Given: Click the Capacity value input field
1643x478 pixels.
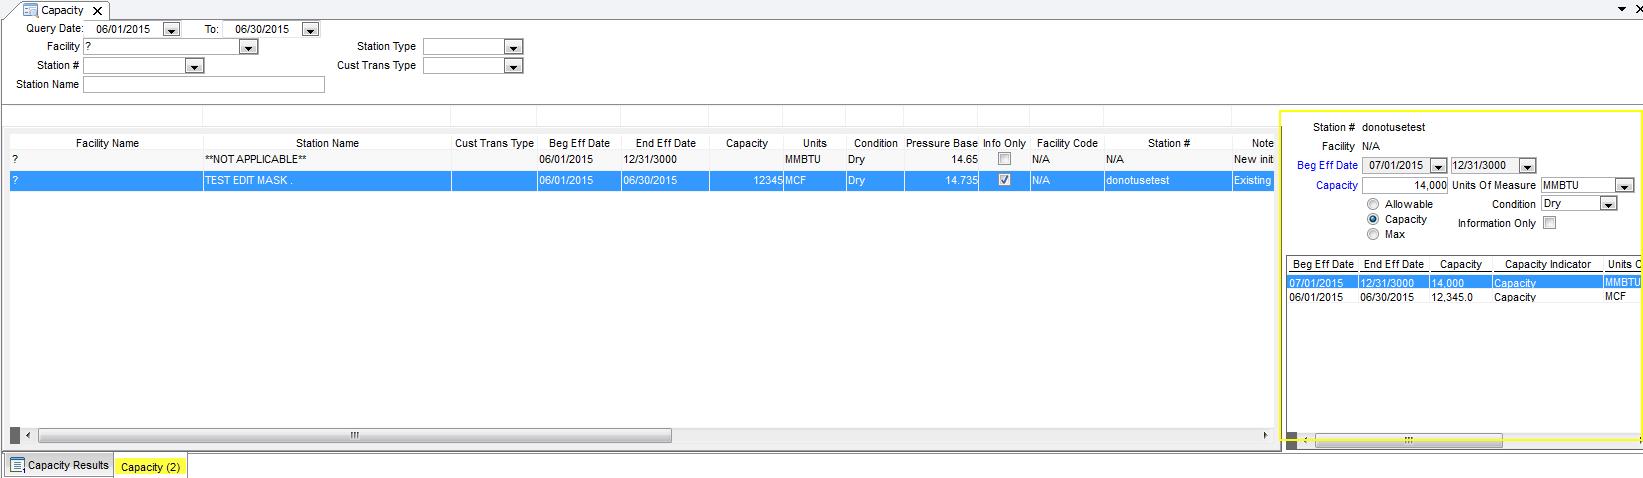Looking at the screenshot, I should [x=1404, y=186].
